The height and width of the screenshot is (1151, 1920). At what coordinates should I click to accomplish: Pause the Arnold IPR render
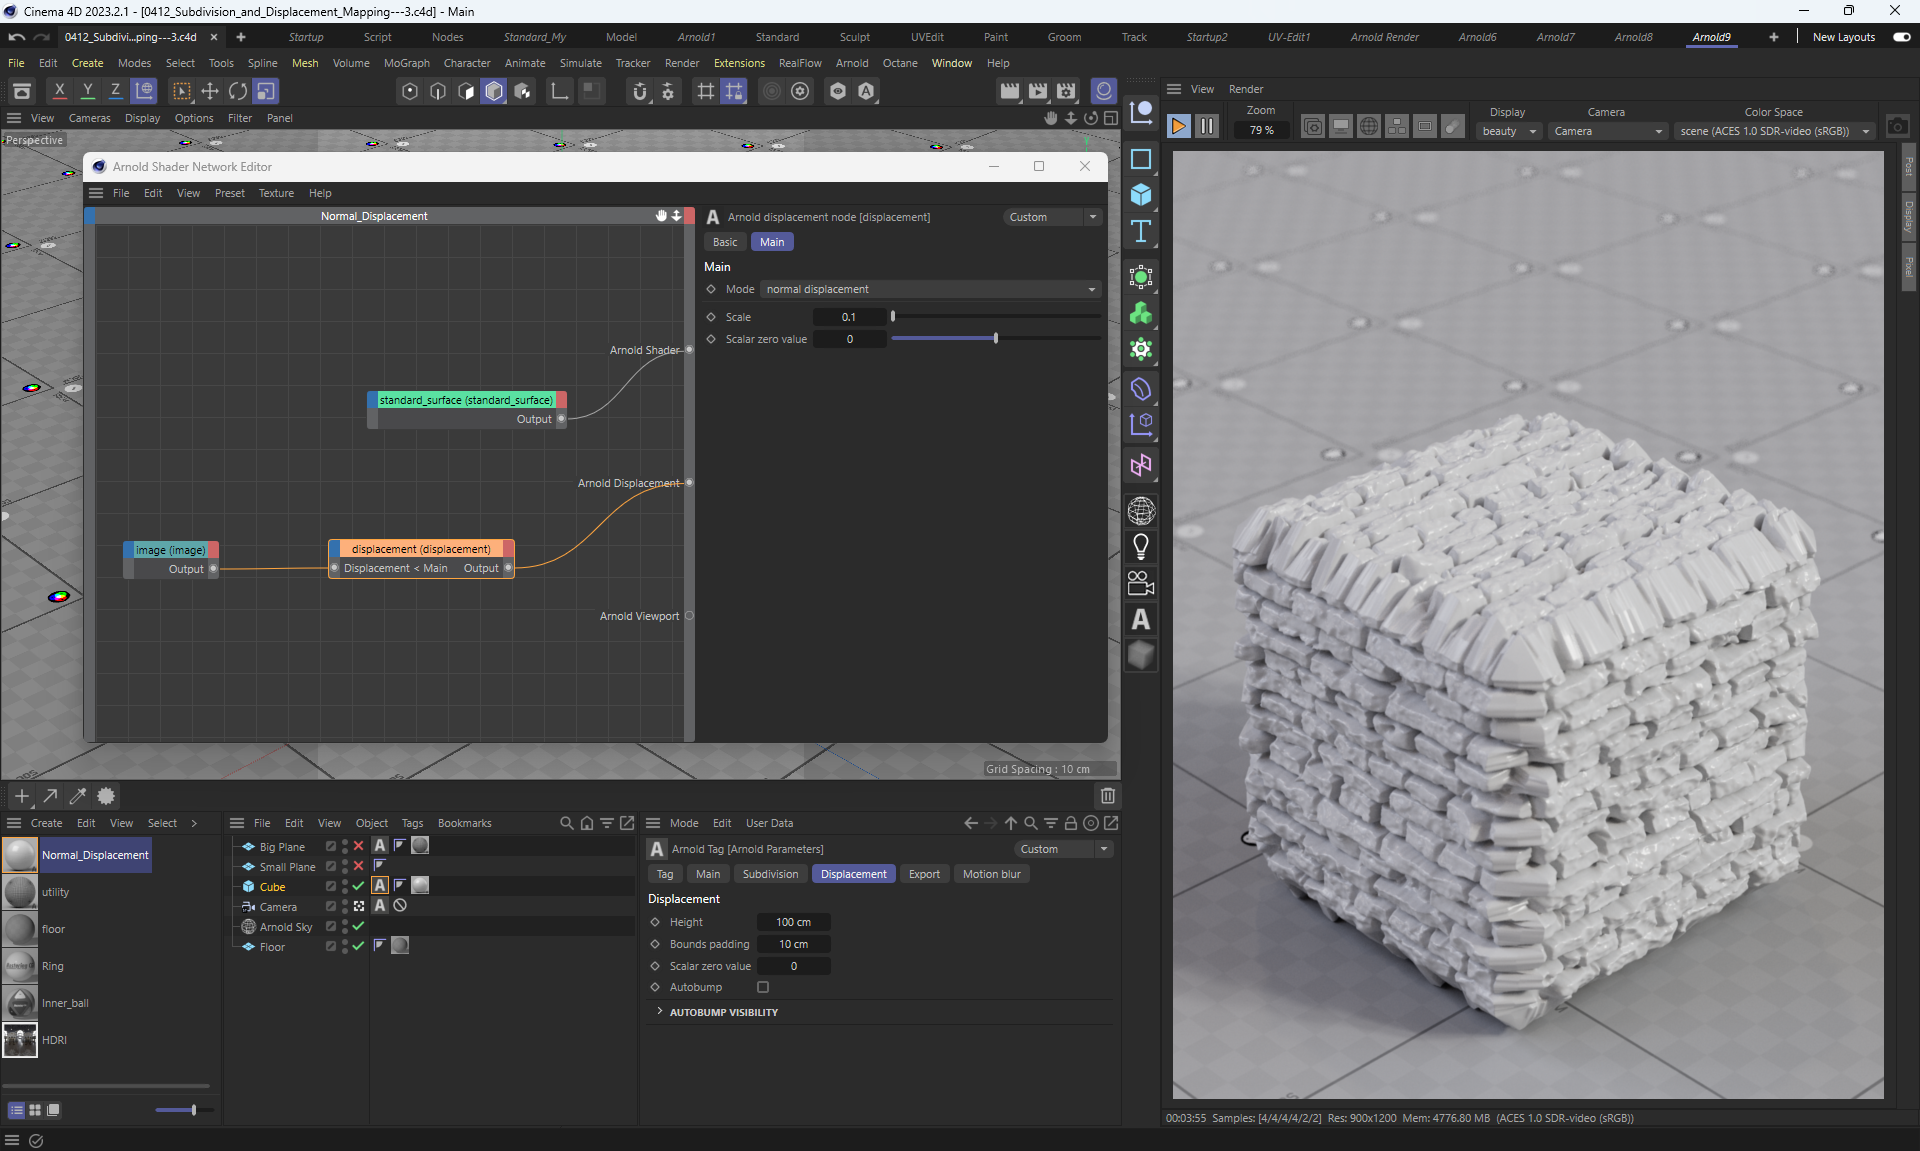click(x=1207, y=127)
